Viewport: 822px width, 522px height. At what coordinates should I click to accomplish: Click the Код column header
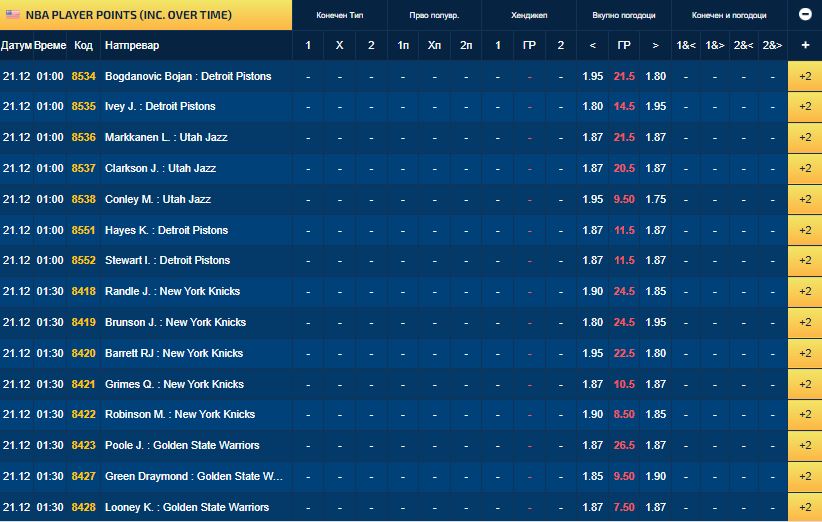click(x=83, y=46)
